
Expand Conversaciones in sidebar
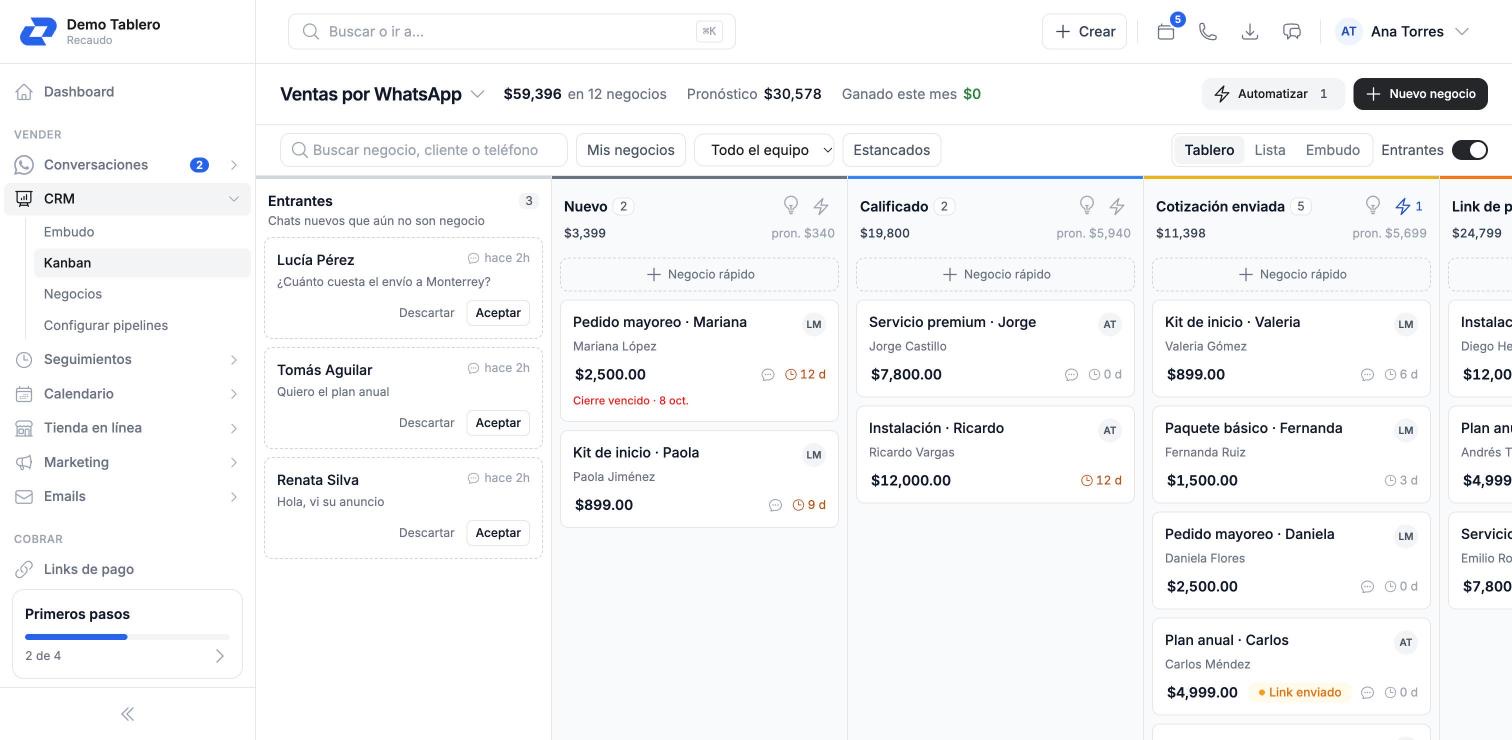(x=234, y=165)
